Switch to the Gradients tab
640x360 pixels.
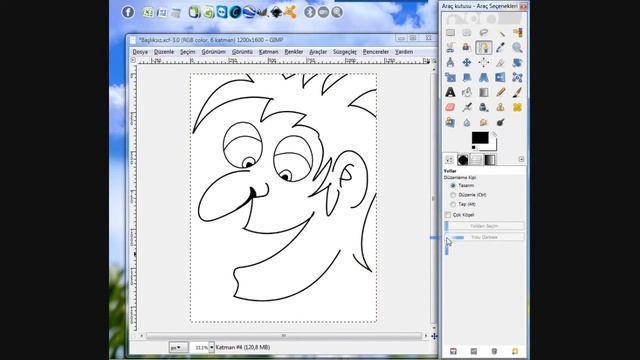(490, 160)
